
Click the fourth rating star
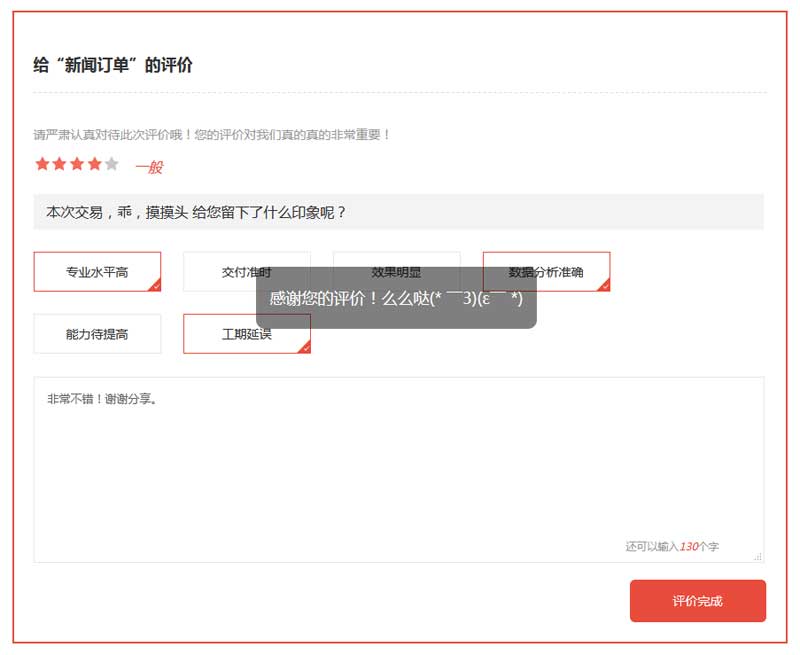click(94, 164)
